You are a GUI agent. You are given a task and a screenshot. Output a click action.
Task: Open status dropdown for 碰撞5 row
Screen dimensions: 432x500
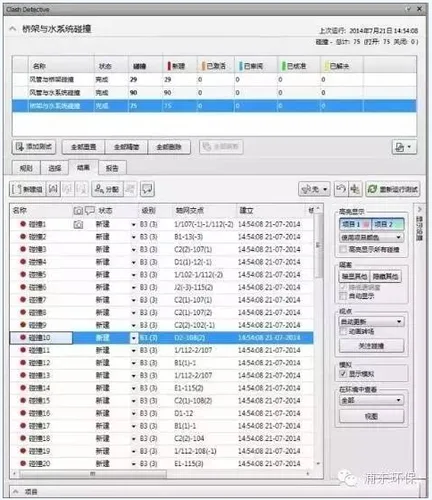(x=134, y=275)
